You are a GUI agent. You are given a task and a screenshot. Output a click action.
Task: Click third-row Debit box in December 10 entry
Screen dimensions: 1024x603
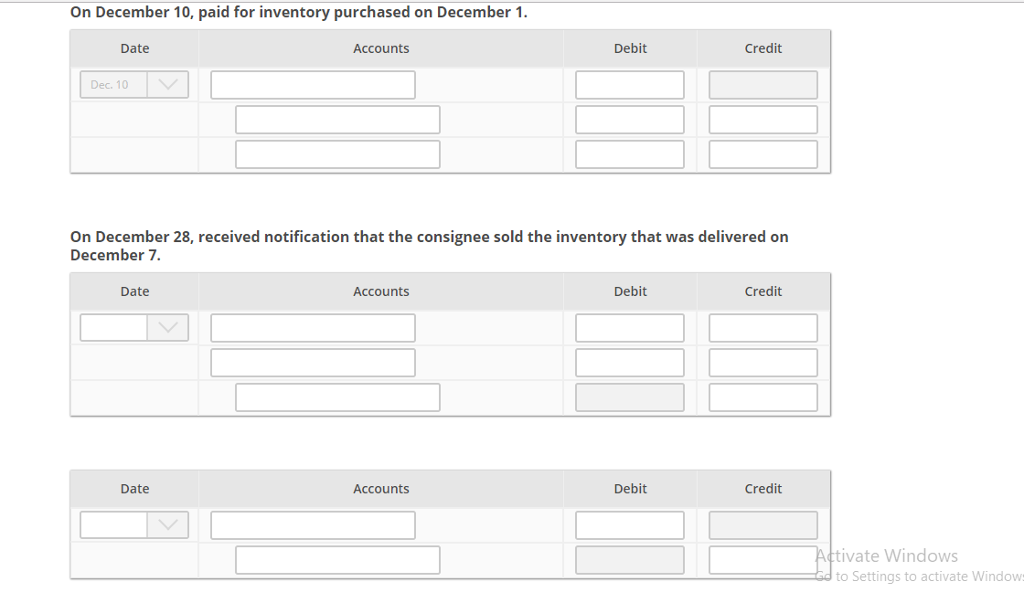pyautogui.click(x=630, y=155)
